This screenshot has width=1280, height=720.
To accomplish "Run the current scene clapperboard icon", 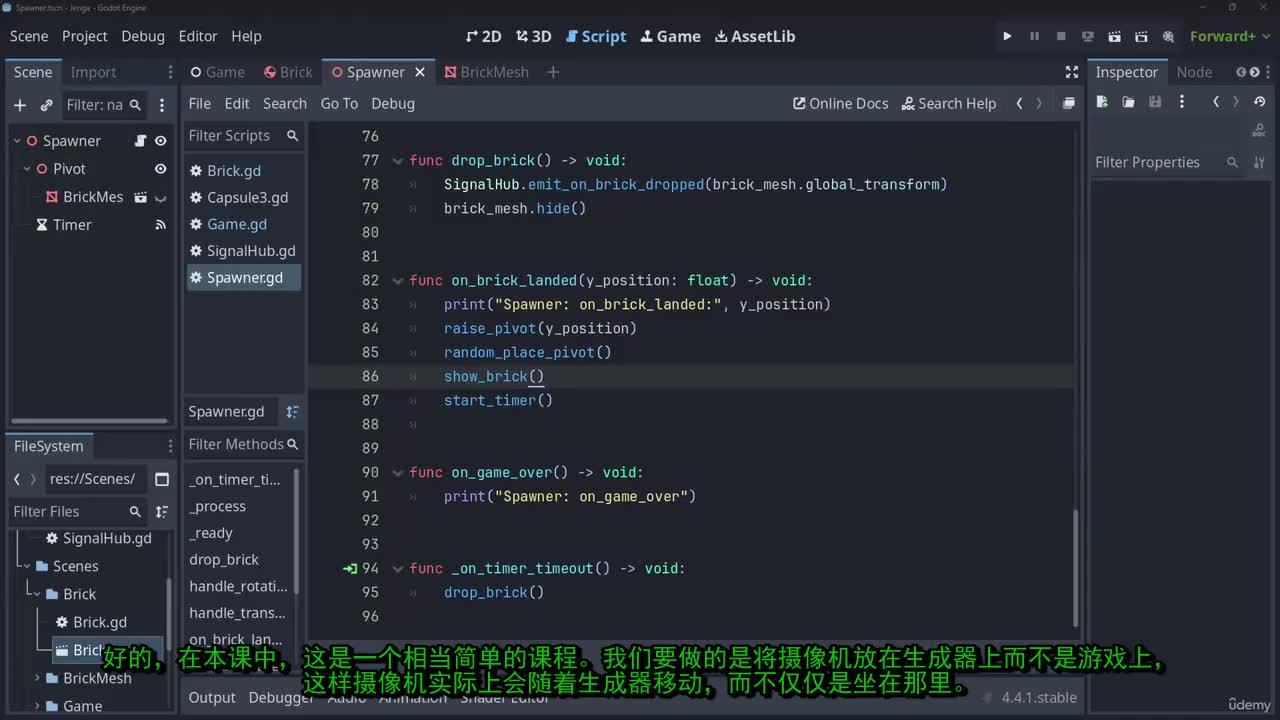I will pos(1114,36).
